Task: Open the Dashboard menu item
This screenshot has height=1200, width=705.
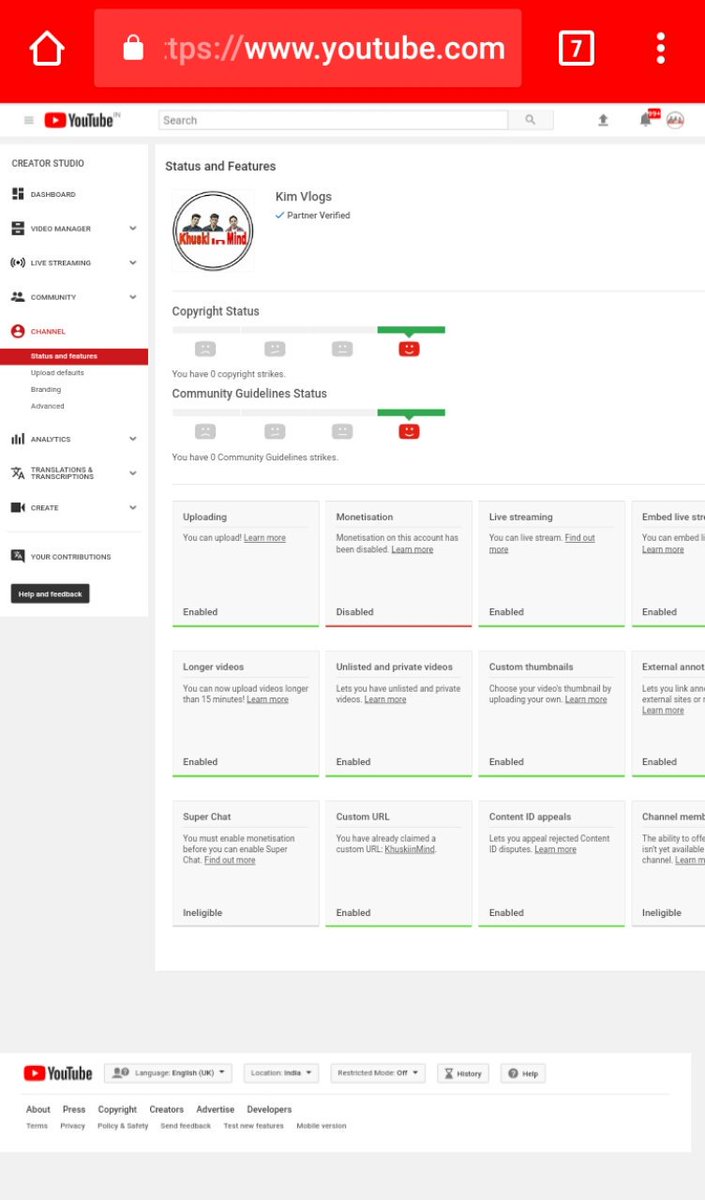Action: tap(53, 194)
